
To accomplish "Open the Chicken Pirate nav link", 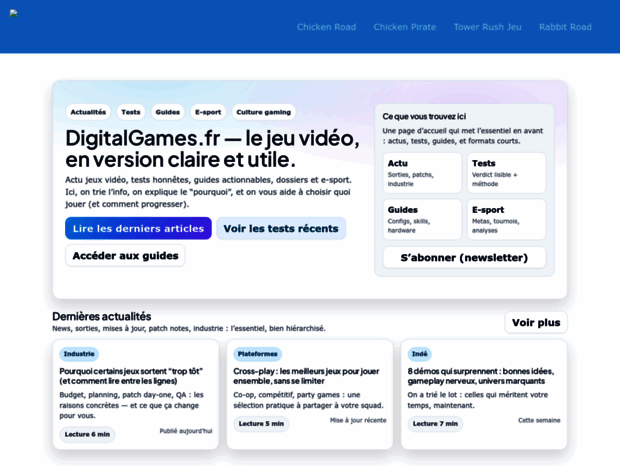I will click(x=405, y=27).
